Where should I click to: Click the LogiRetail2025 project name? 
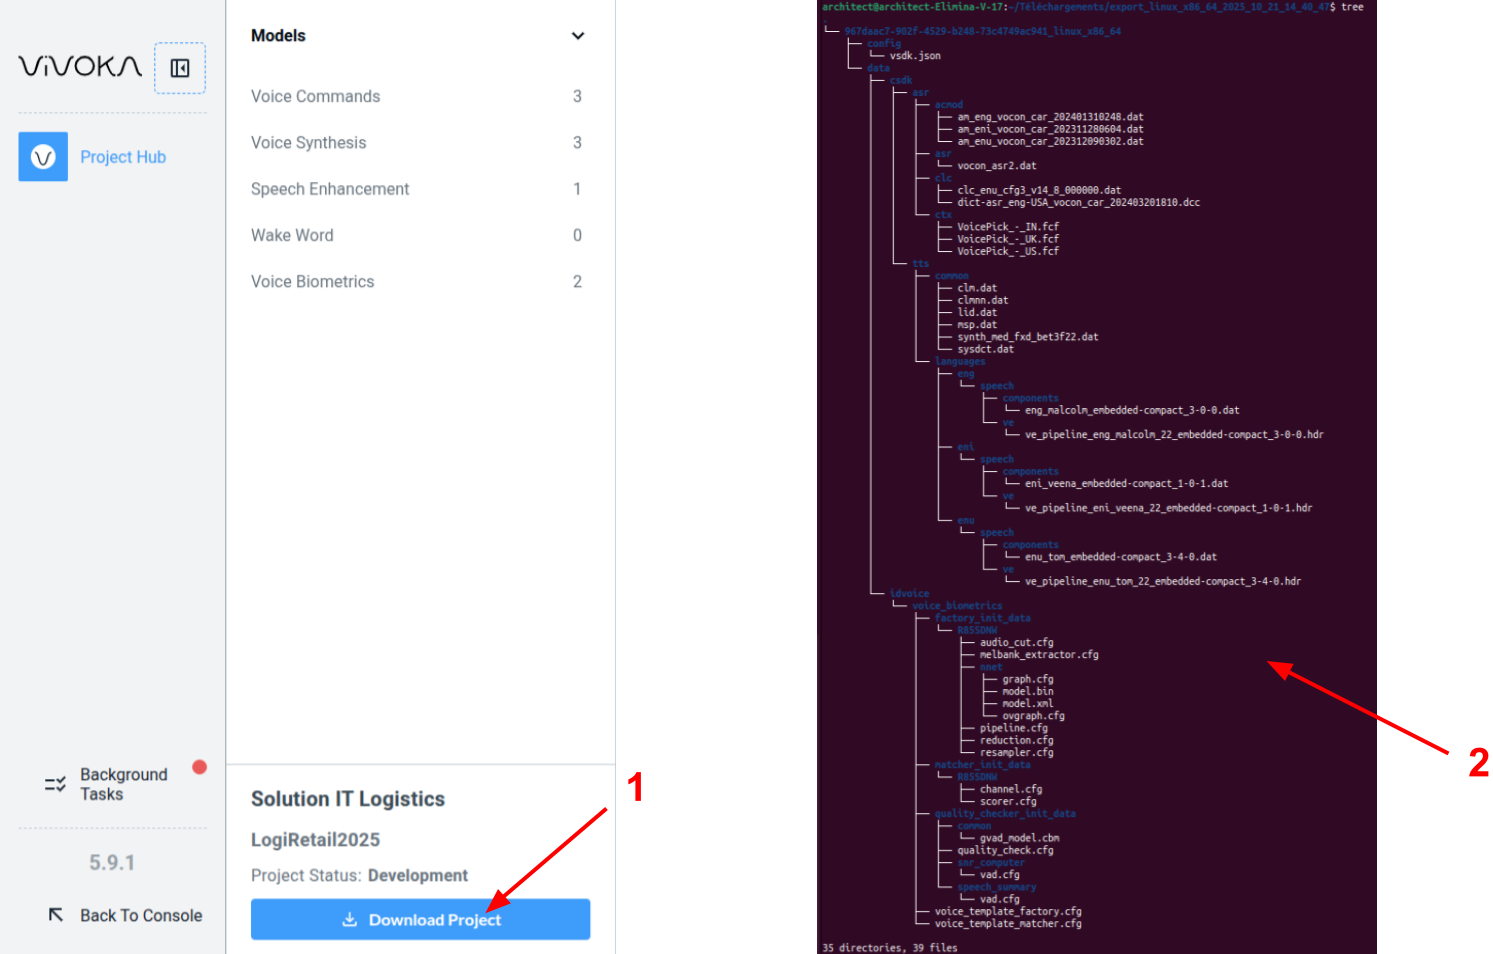coord(315,840)
